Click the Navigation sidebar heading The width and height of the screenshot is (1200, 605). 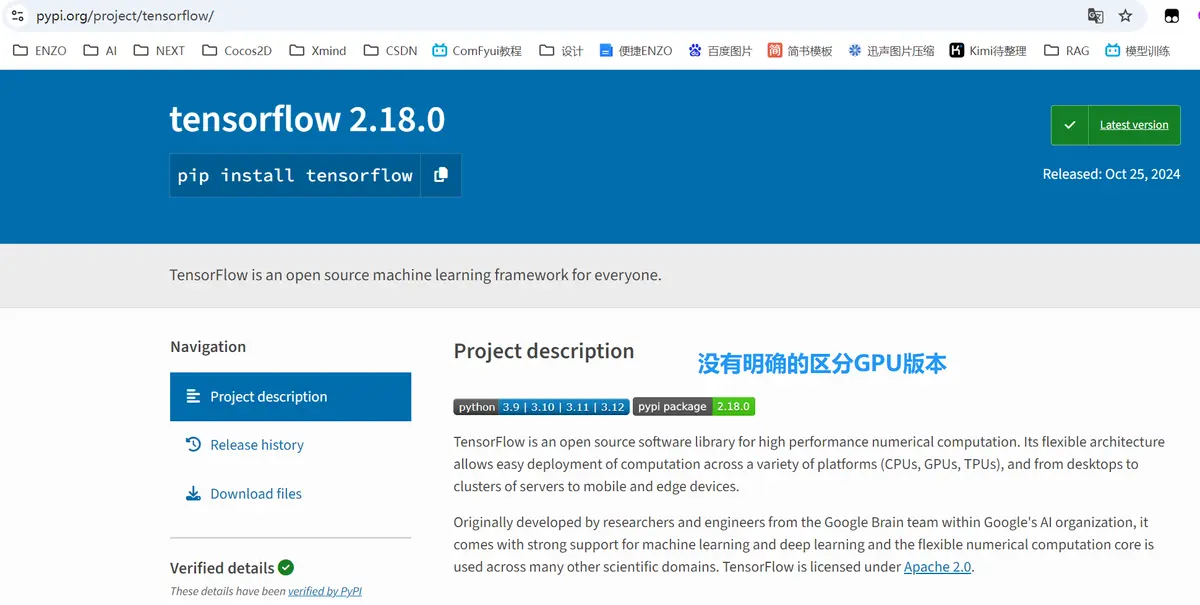tap(208, 347)
